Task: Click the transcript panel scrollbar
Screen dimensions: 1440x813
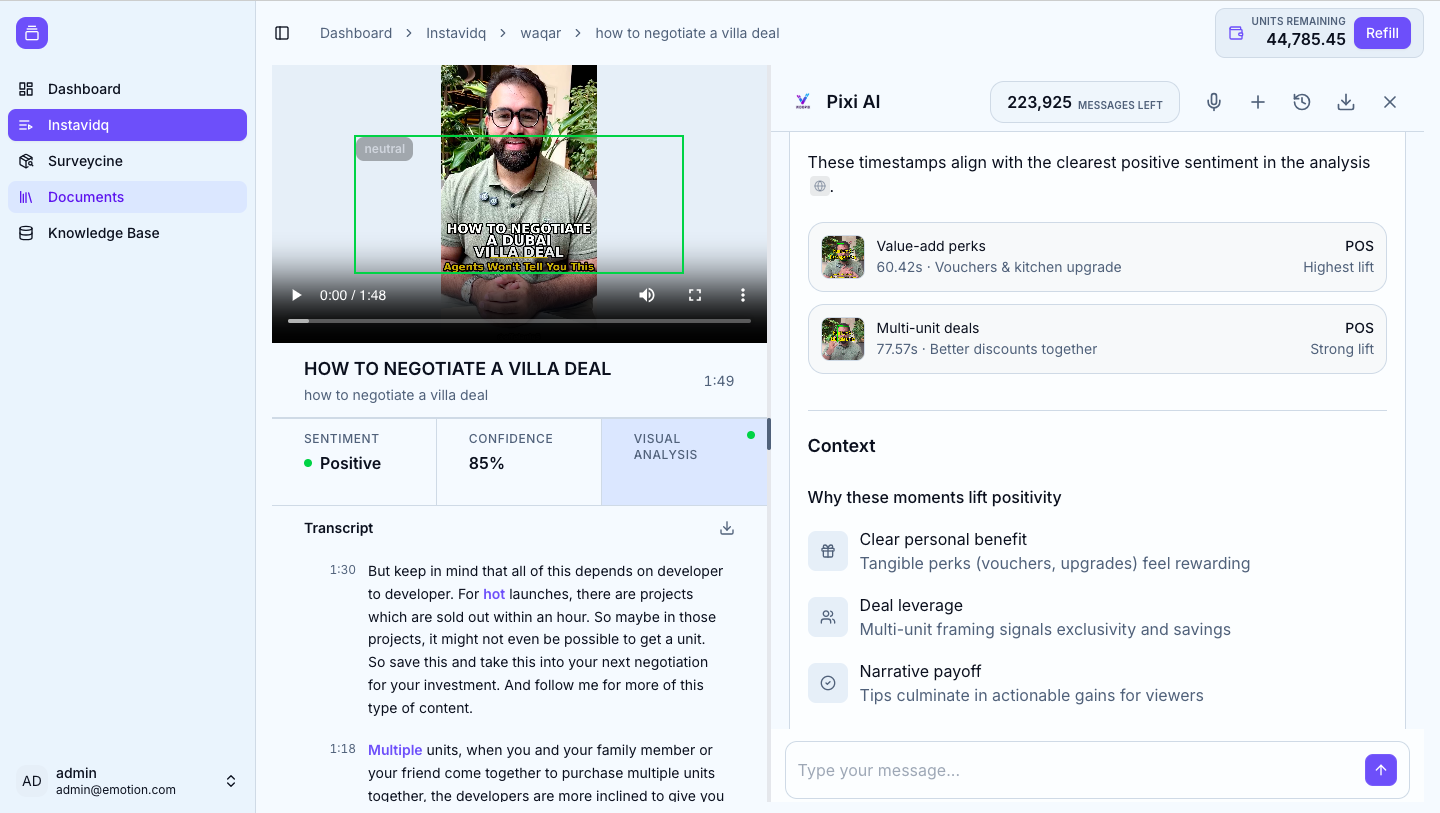Action: click(769, 434)
